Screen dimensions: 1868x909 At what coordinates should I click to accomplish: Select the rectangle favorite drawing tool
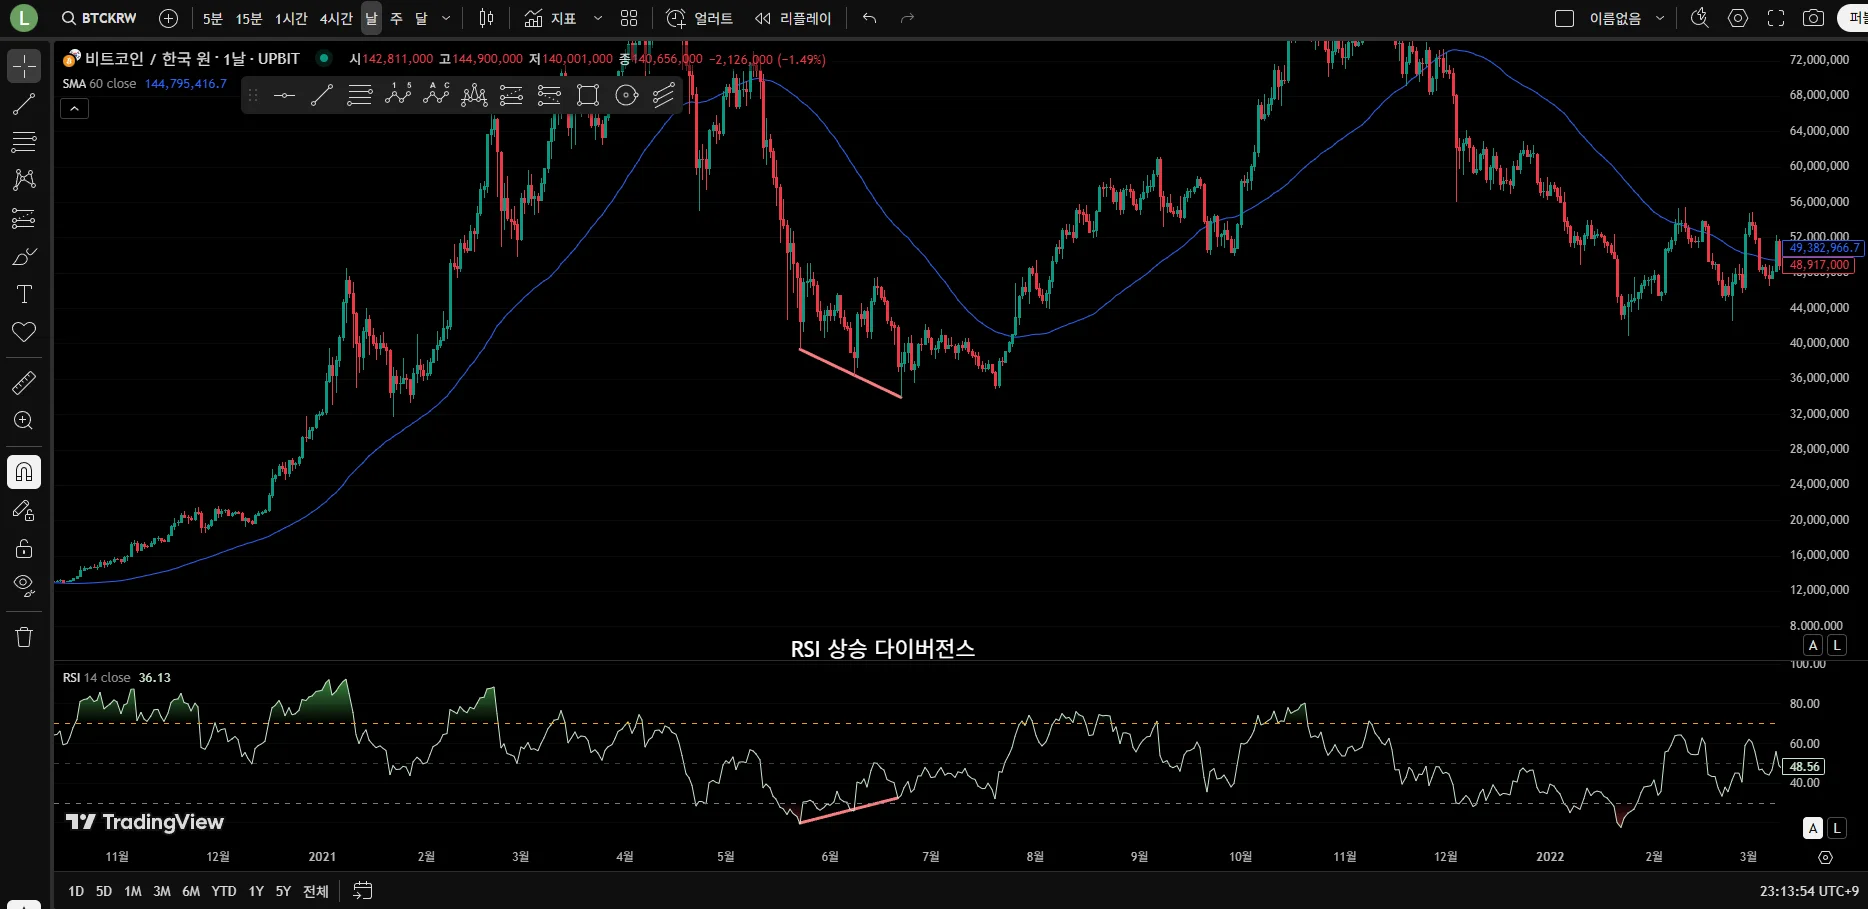coord(588,95)
